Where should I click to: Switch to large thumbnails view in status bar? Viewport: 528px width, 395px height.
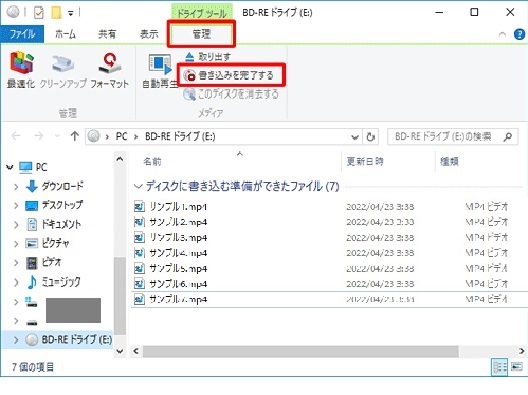coord(517,366)
